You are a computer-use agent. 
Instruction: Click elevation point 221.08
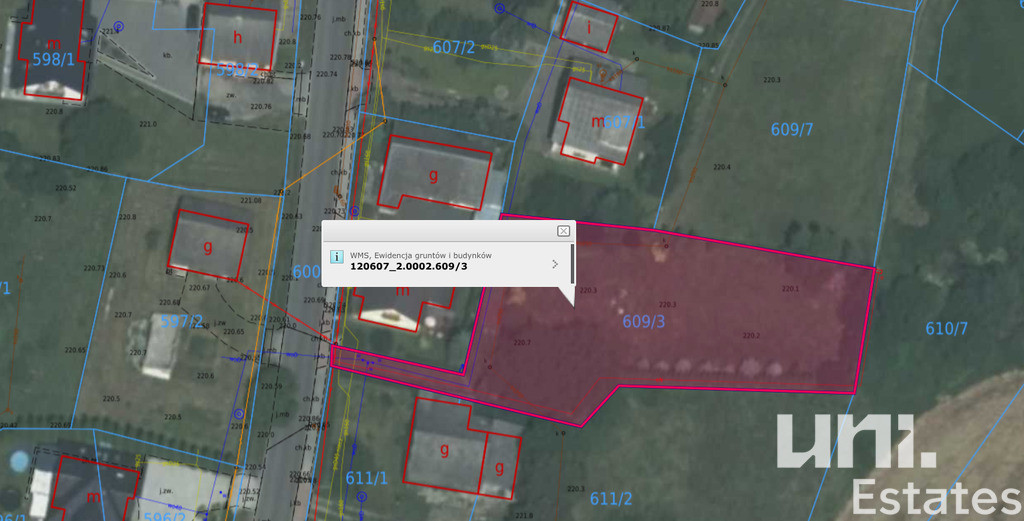tap(251, 200)
